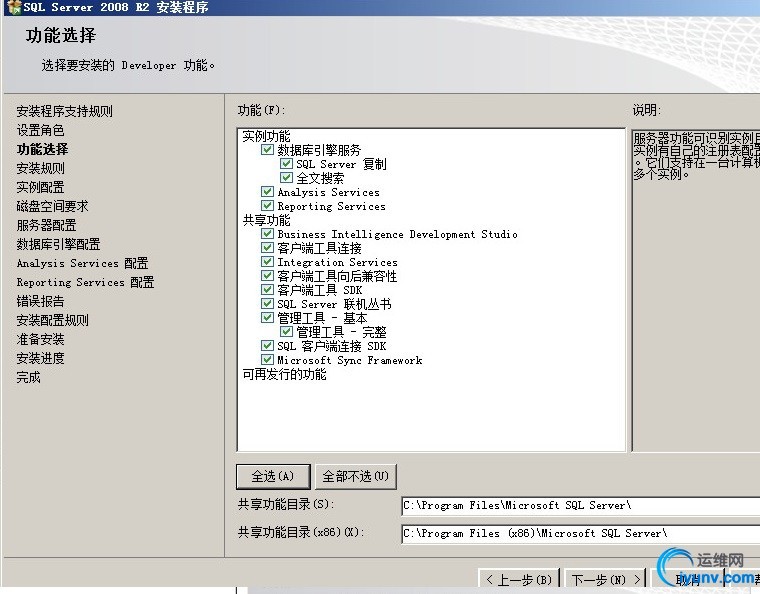Toggle Business Intelligence Development Studio checkbox
760x594 pixels.
267,234
